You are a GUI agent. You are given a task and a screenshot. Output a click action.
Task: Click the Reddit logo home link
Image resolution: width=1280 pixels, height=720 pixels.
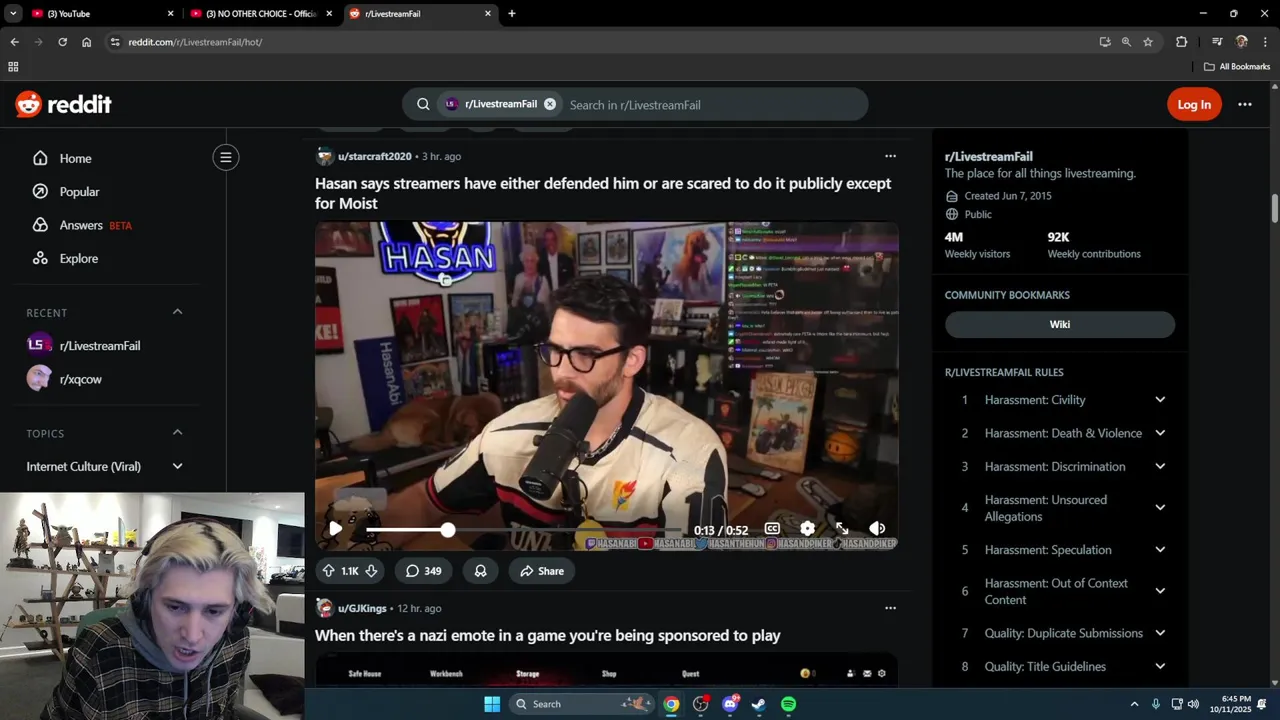pyautogui.click(x=63, y=104)
